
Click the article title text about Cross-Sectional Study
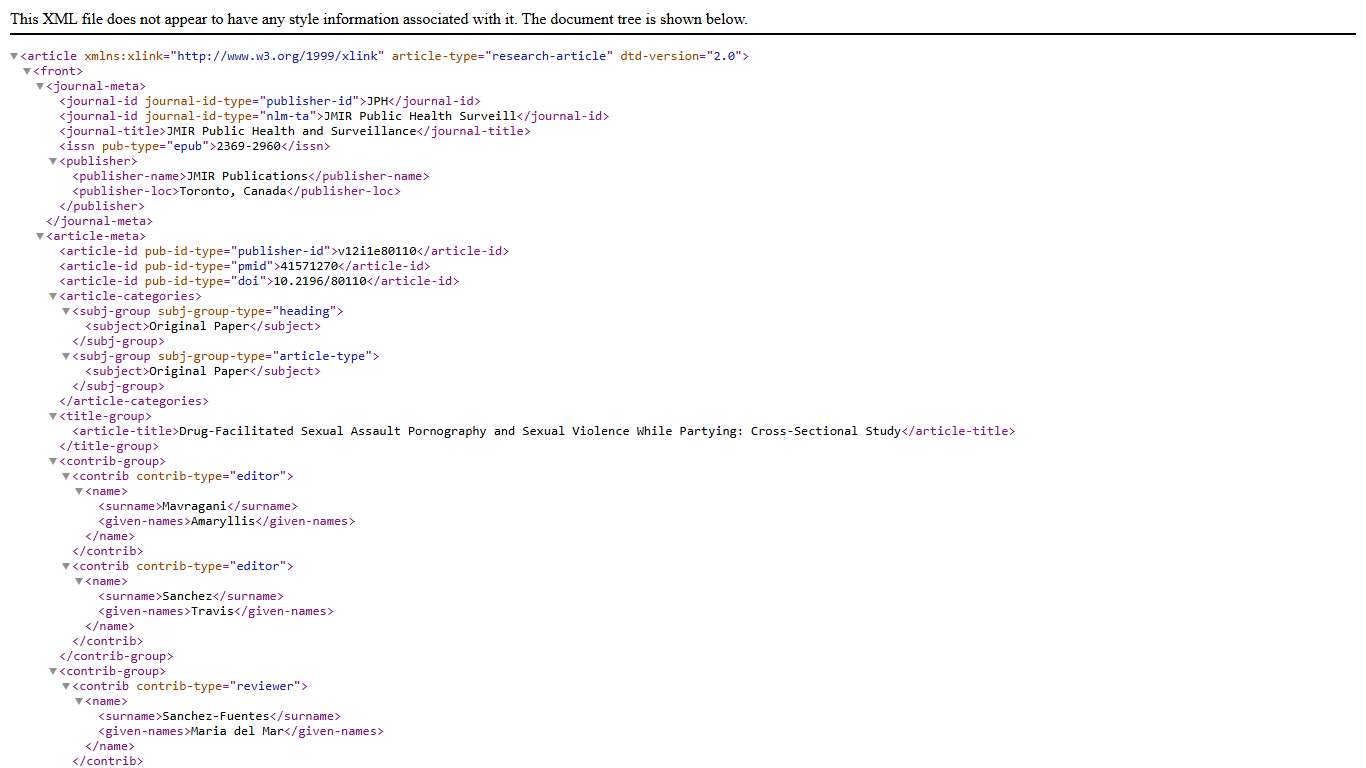point(540,431)
